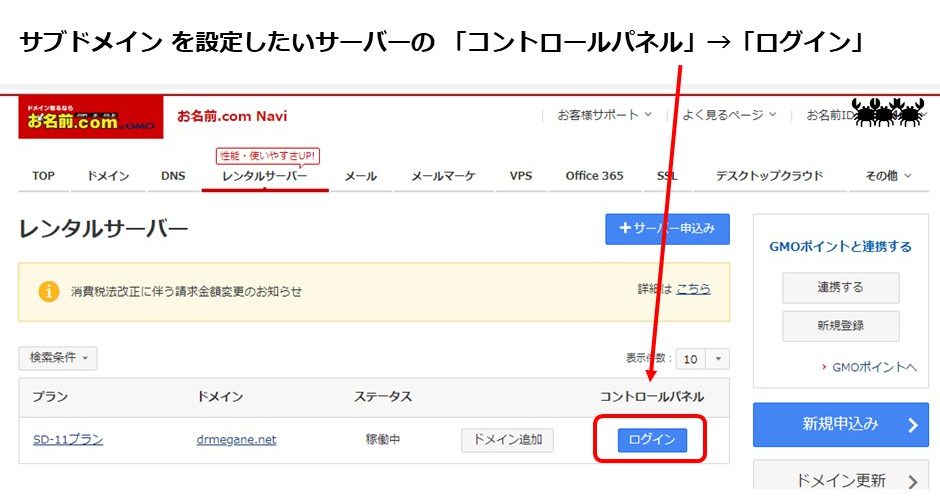The height and width of the screenshot is (504, 940).
Task: Select デスクトップクラウド tab
Action: (x=769, y=176)
